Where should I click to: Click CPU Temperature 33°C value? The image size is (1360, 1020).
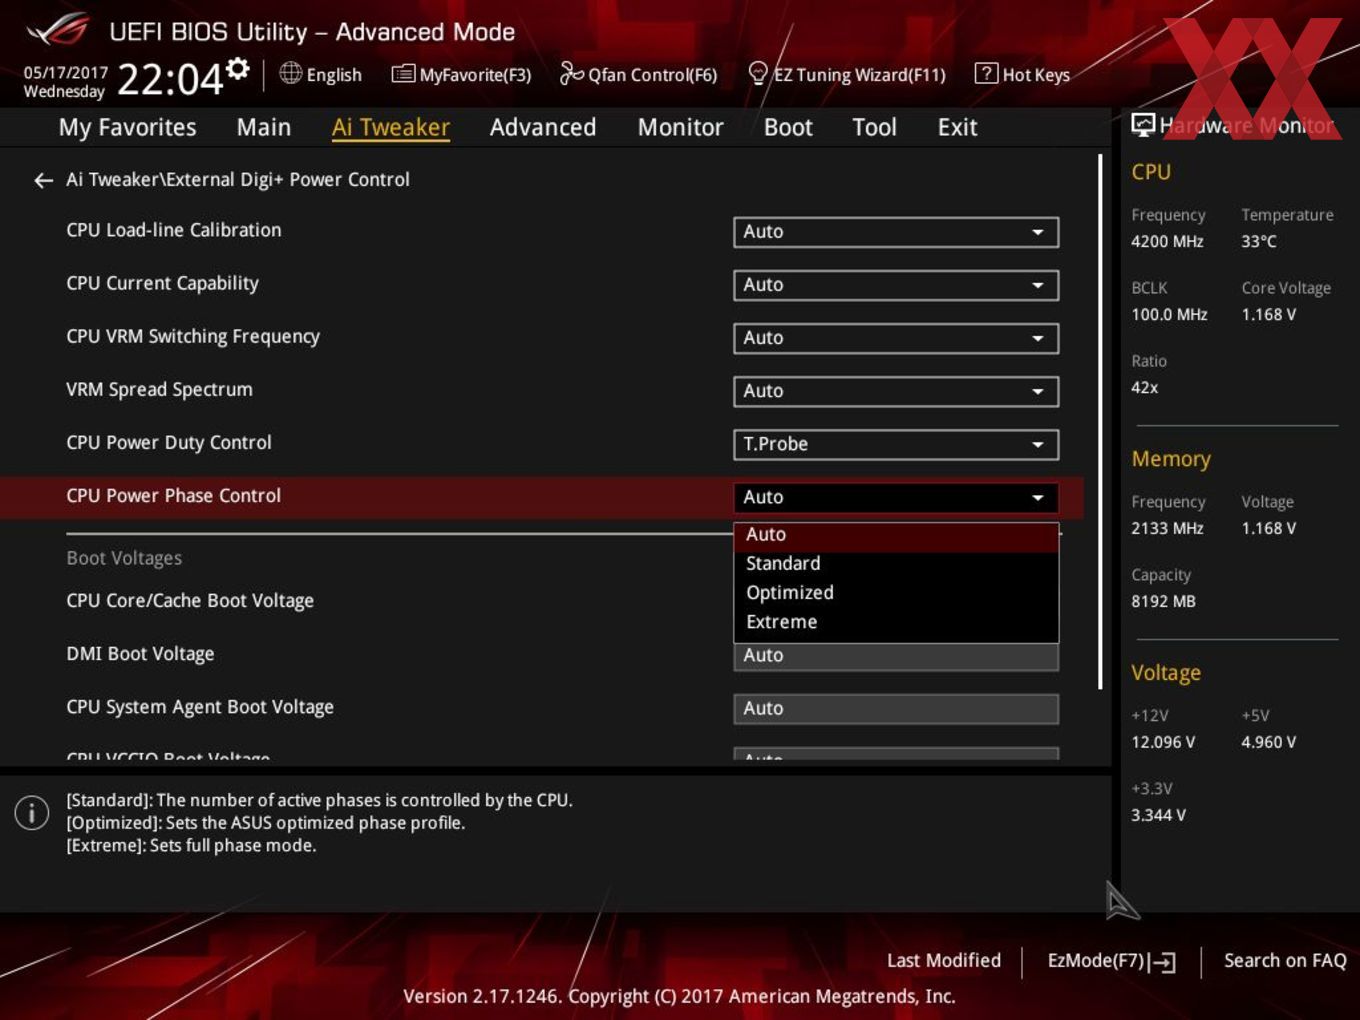click(1259, 241)
